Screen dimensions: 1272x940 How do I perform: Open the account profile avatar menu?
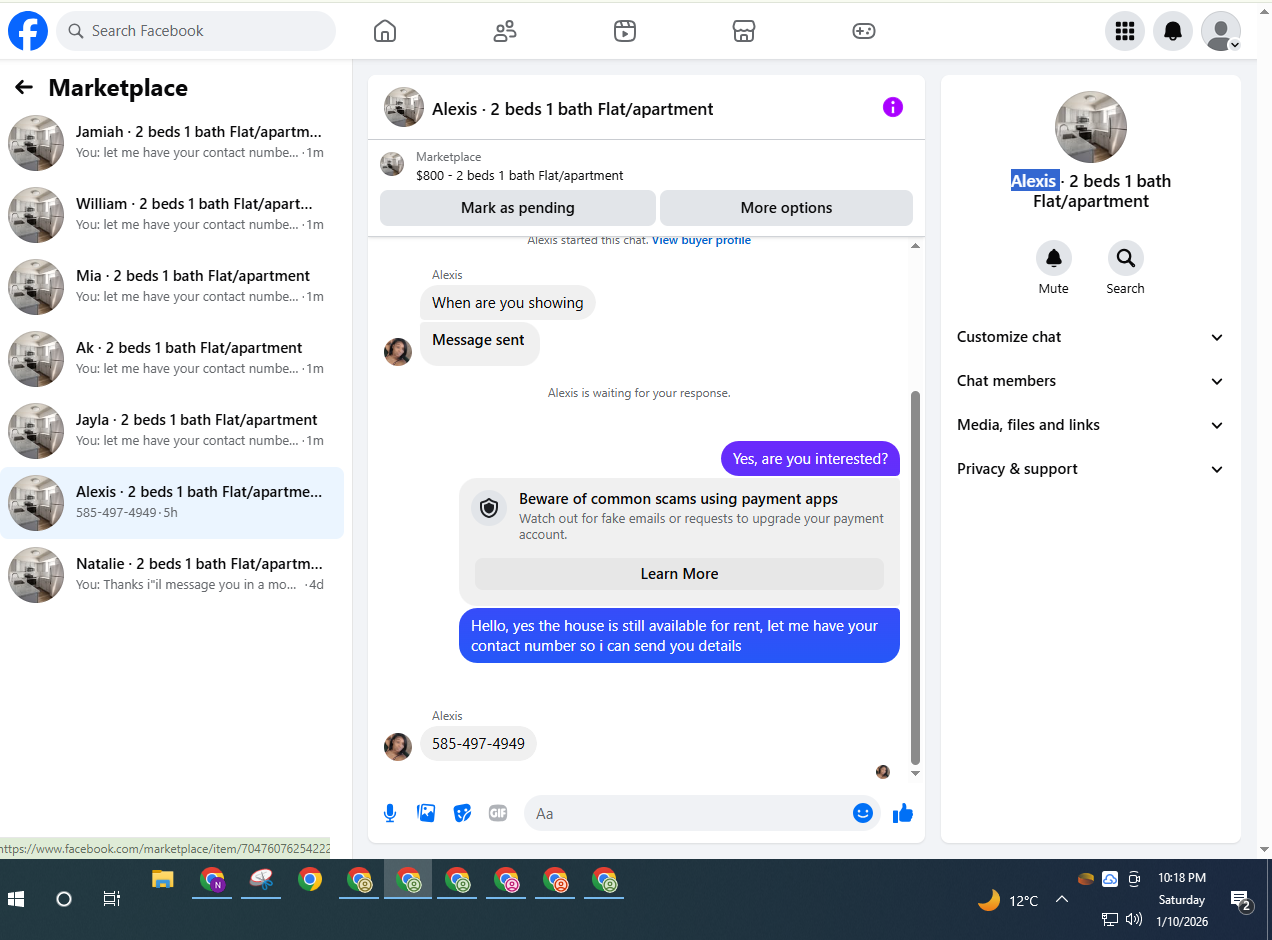coord(1221,31)
